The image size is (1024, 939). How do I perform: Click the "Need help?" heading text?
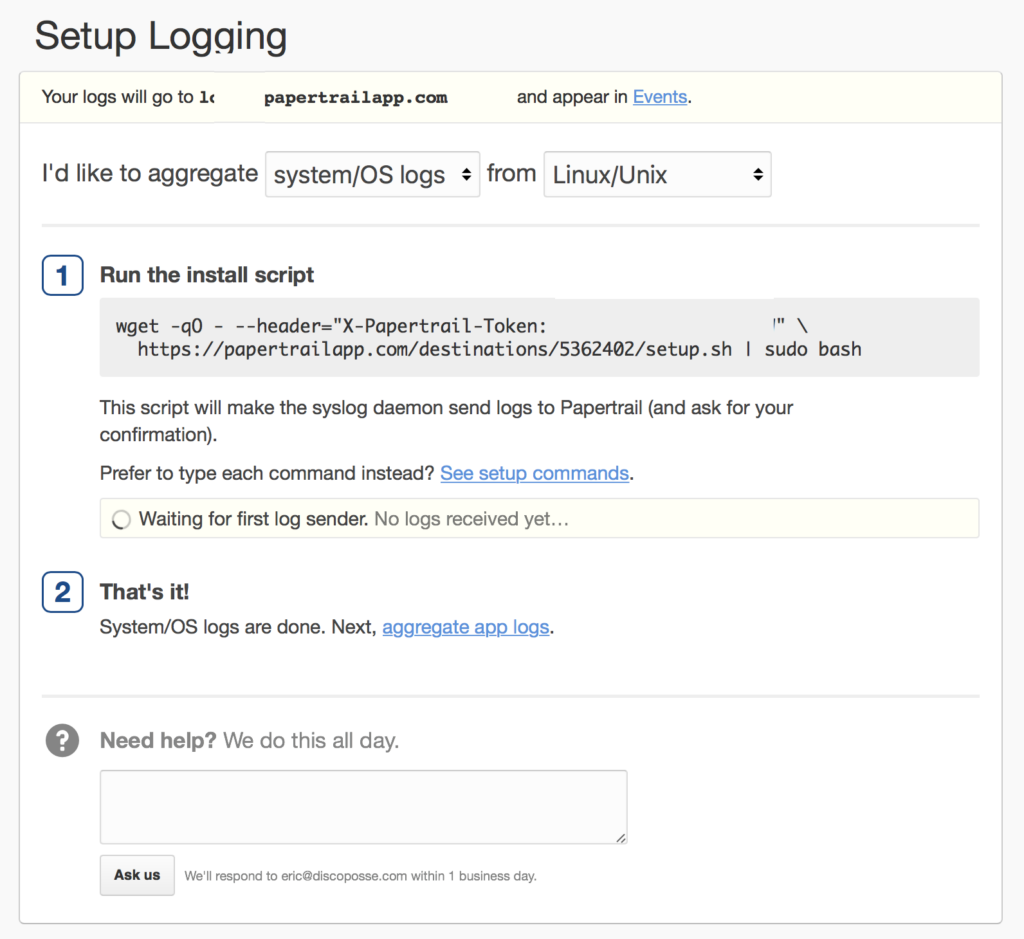158,740
